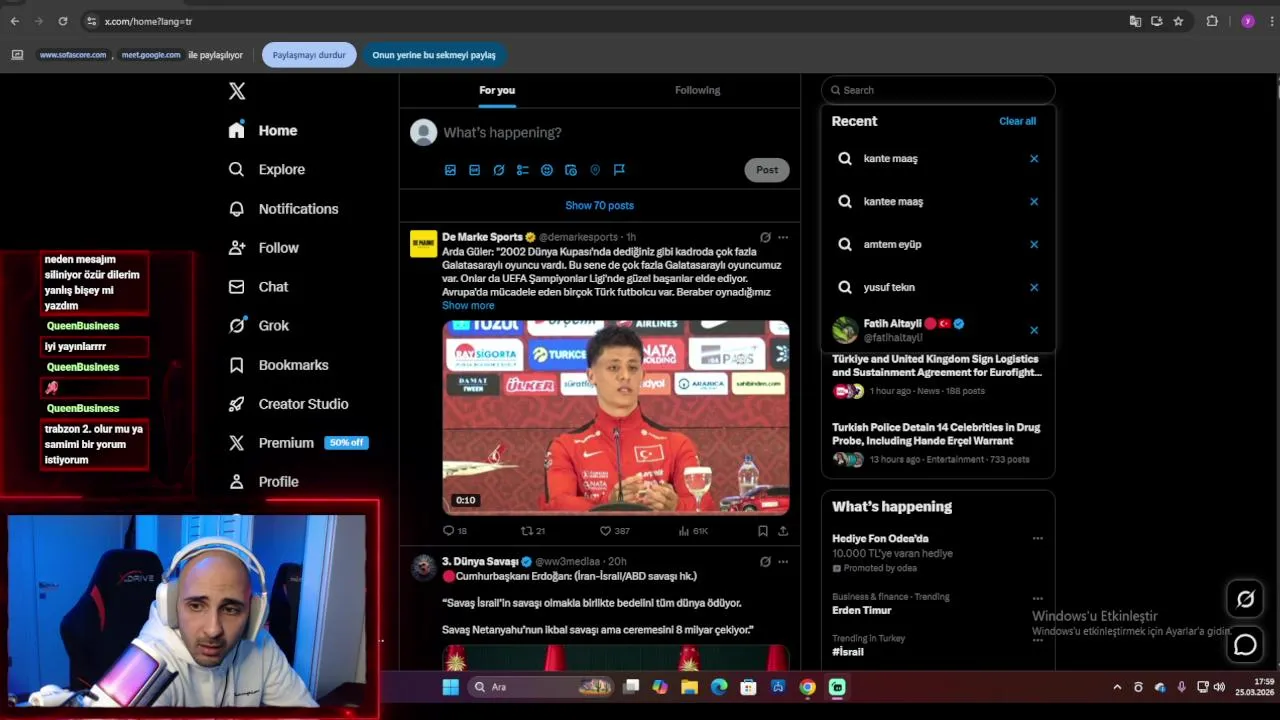Open more options on 3. Dünya Savaşı post
Viewport: 1280px width, 720px height.
pyautogui.click(x=783, y=562)
